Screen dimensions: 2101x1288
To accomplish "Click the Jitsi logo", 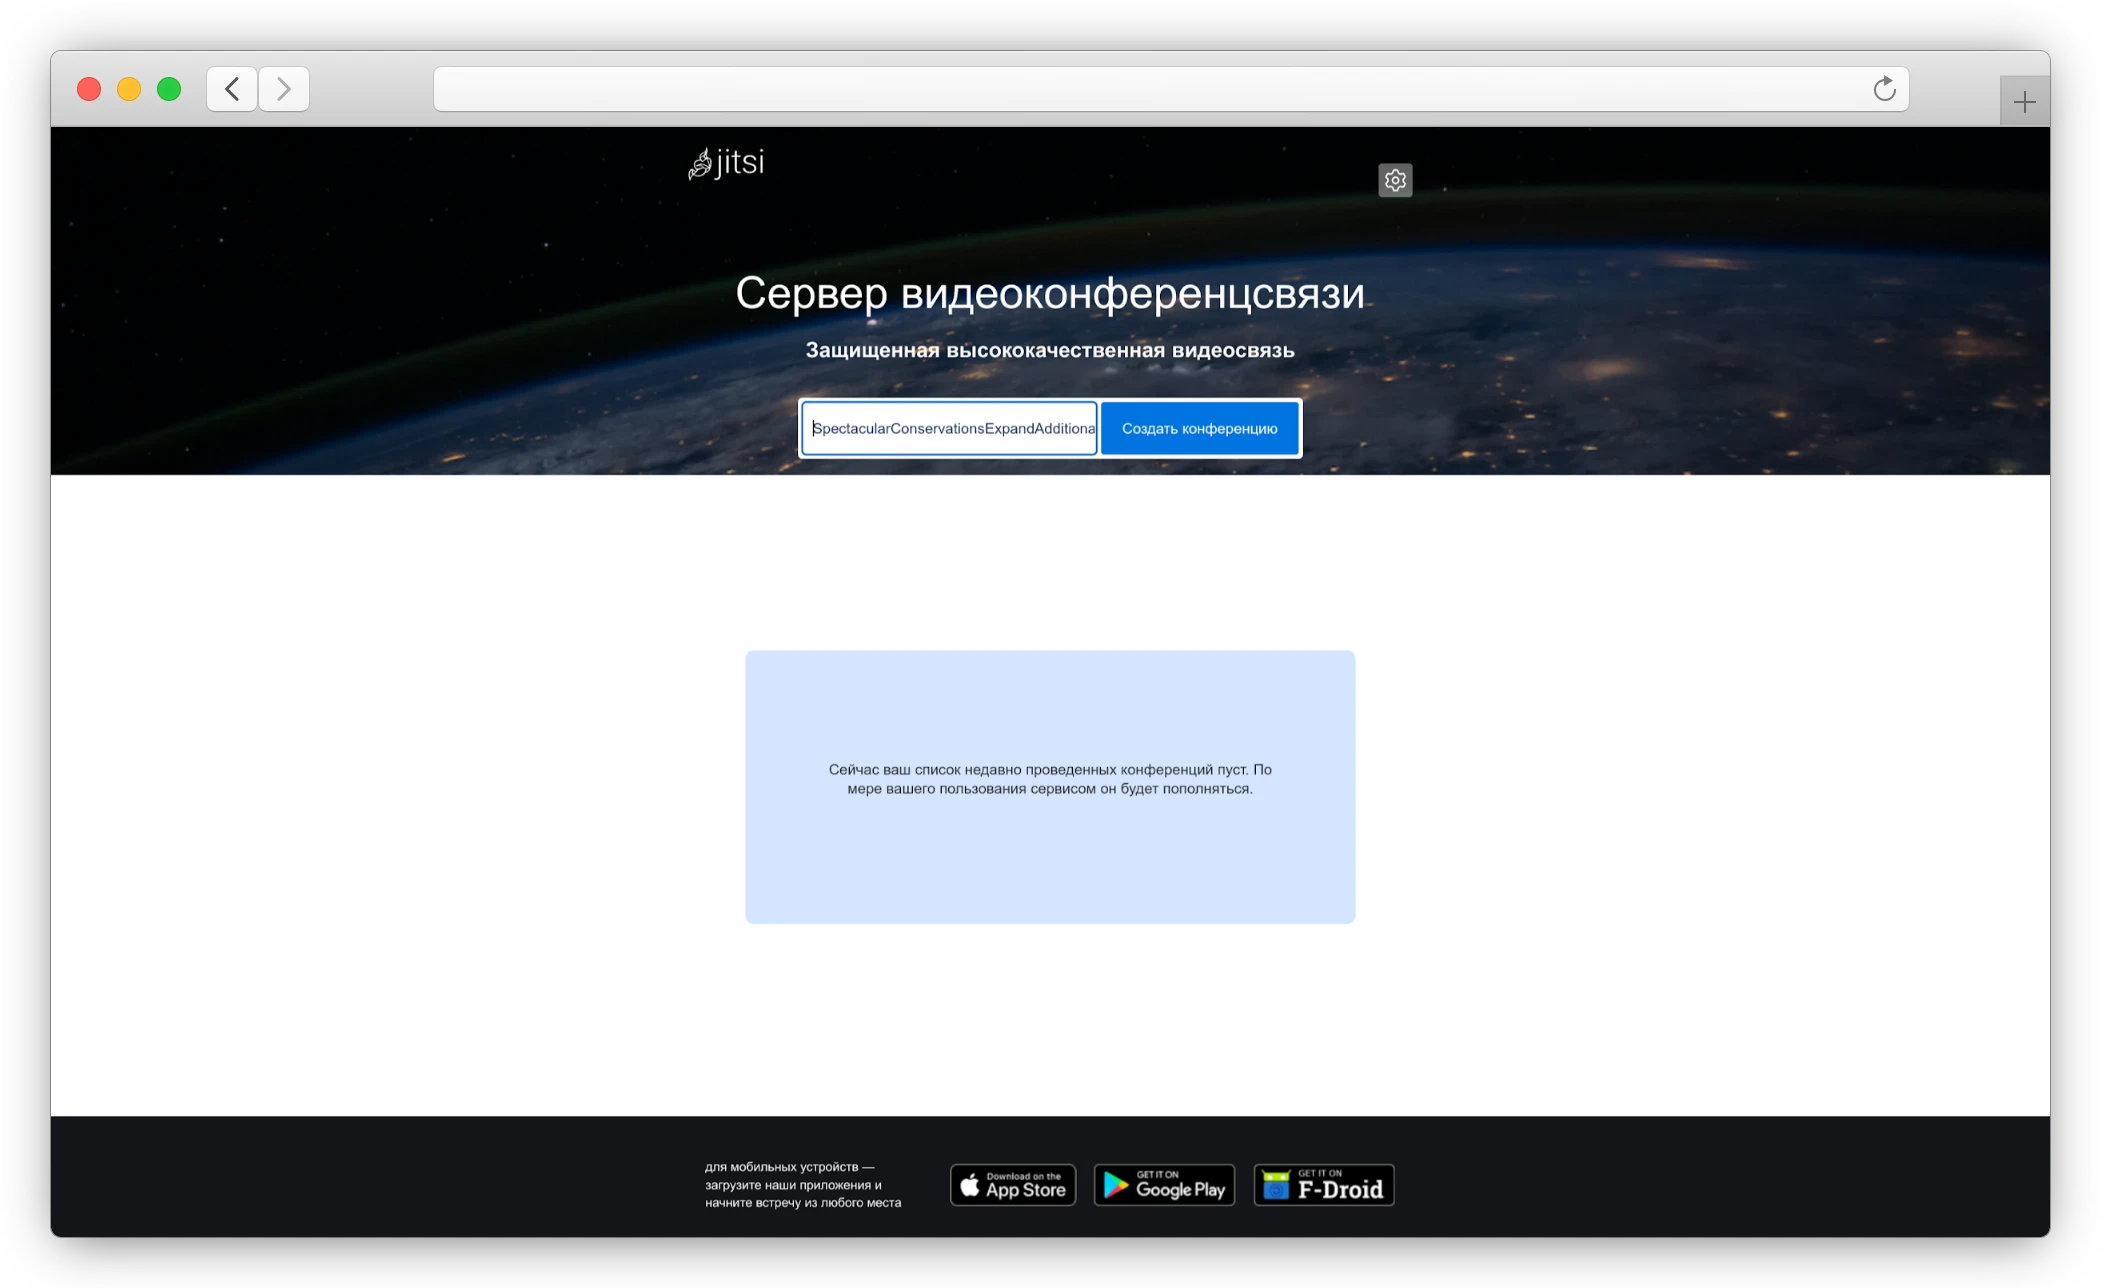I will (726, 163).
